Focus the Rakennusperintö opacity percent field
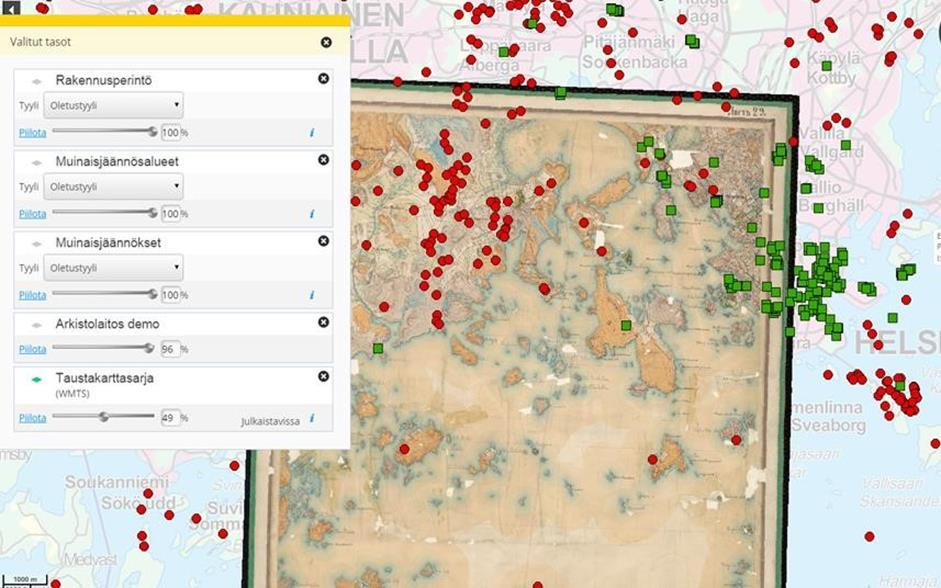This screenshot has height=588, width=941. pyautogui.click(x=170, y=132)
